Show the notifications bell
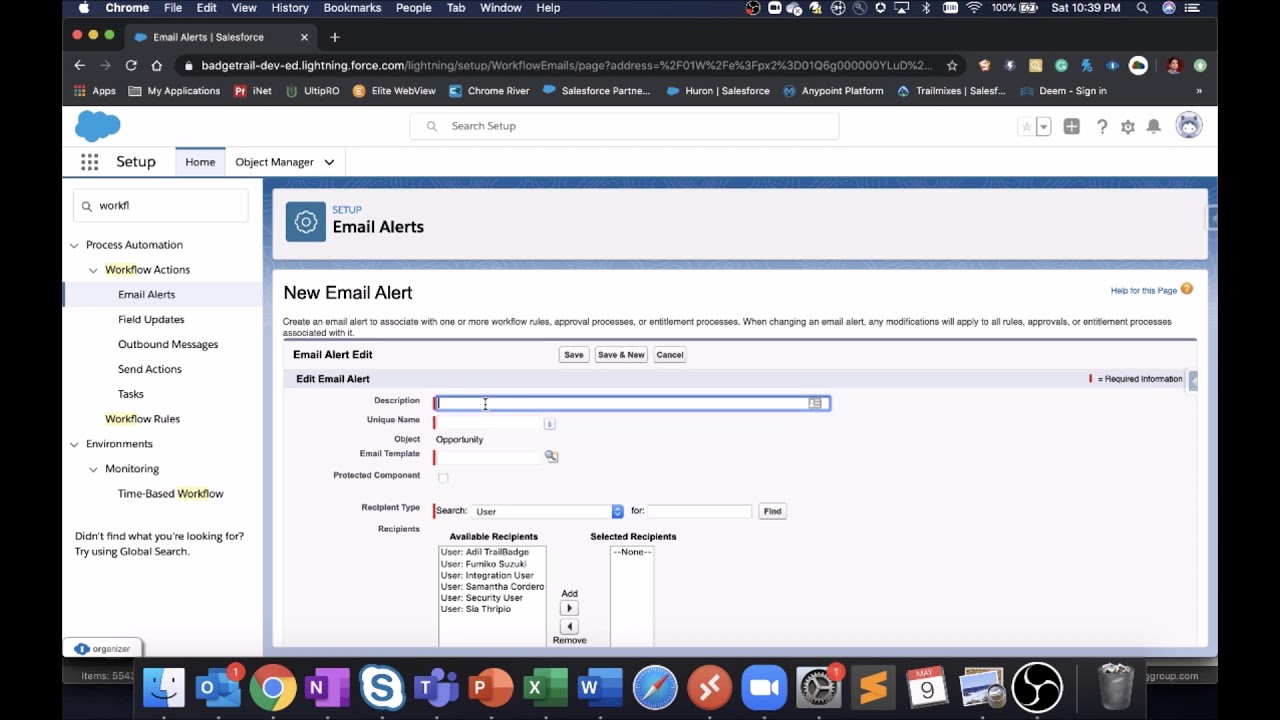 pyautogui.click(x=1154, y=127)
